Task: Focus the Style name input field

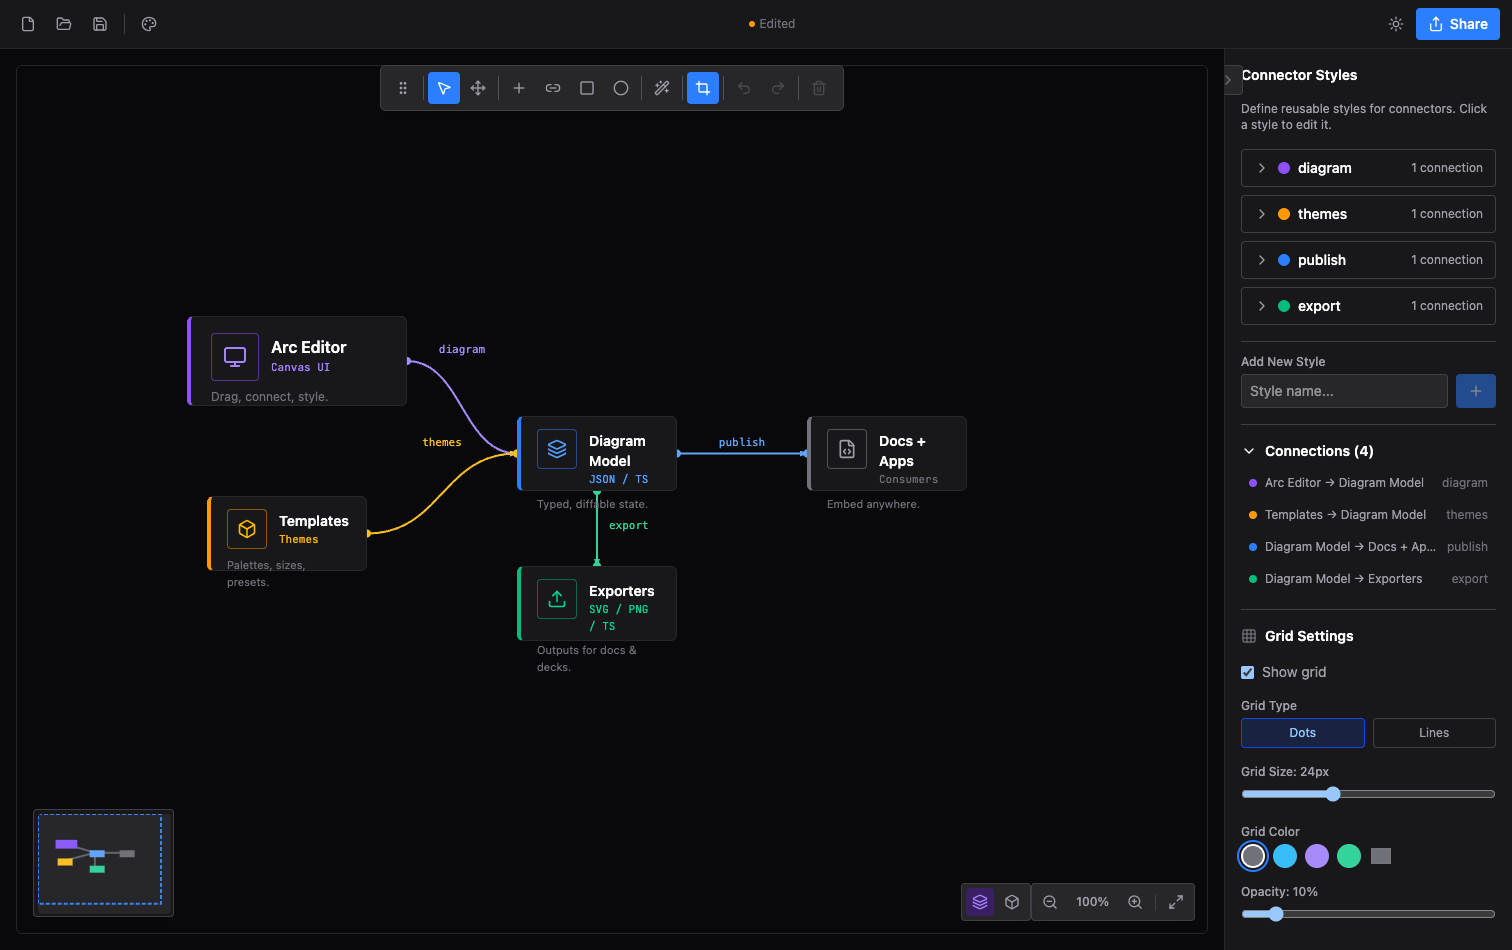Action: coord(1344,391)
